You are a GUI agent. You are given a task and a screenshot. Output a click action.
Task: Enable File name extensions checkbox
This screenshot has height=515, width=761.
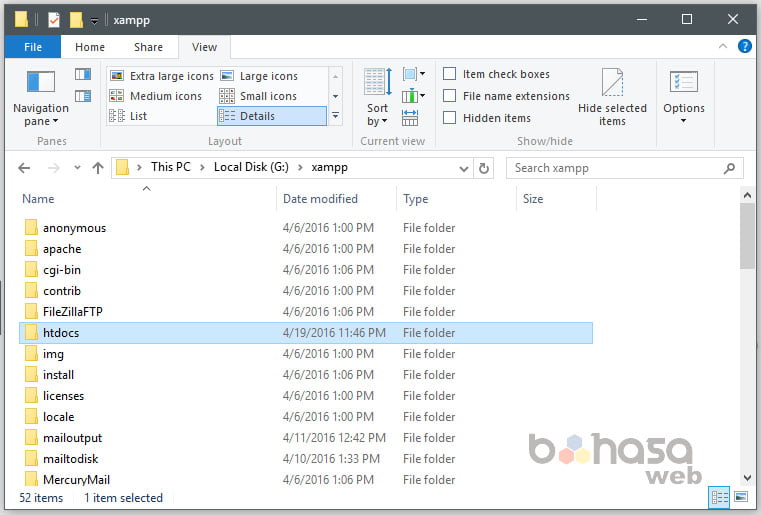click(x=450, y=96)
